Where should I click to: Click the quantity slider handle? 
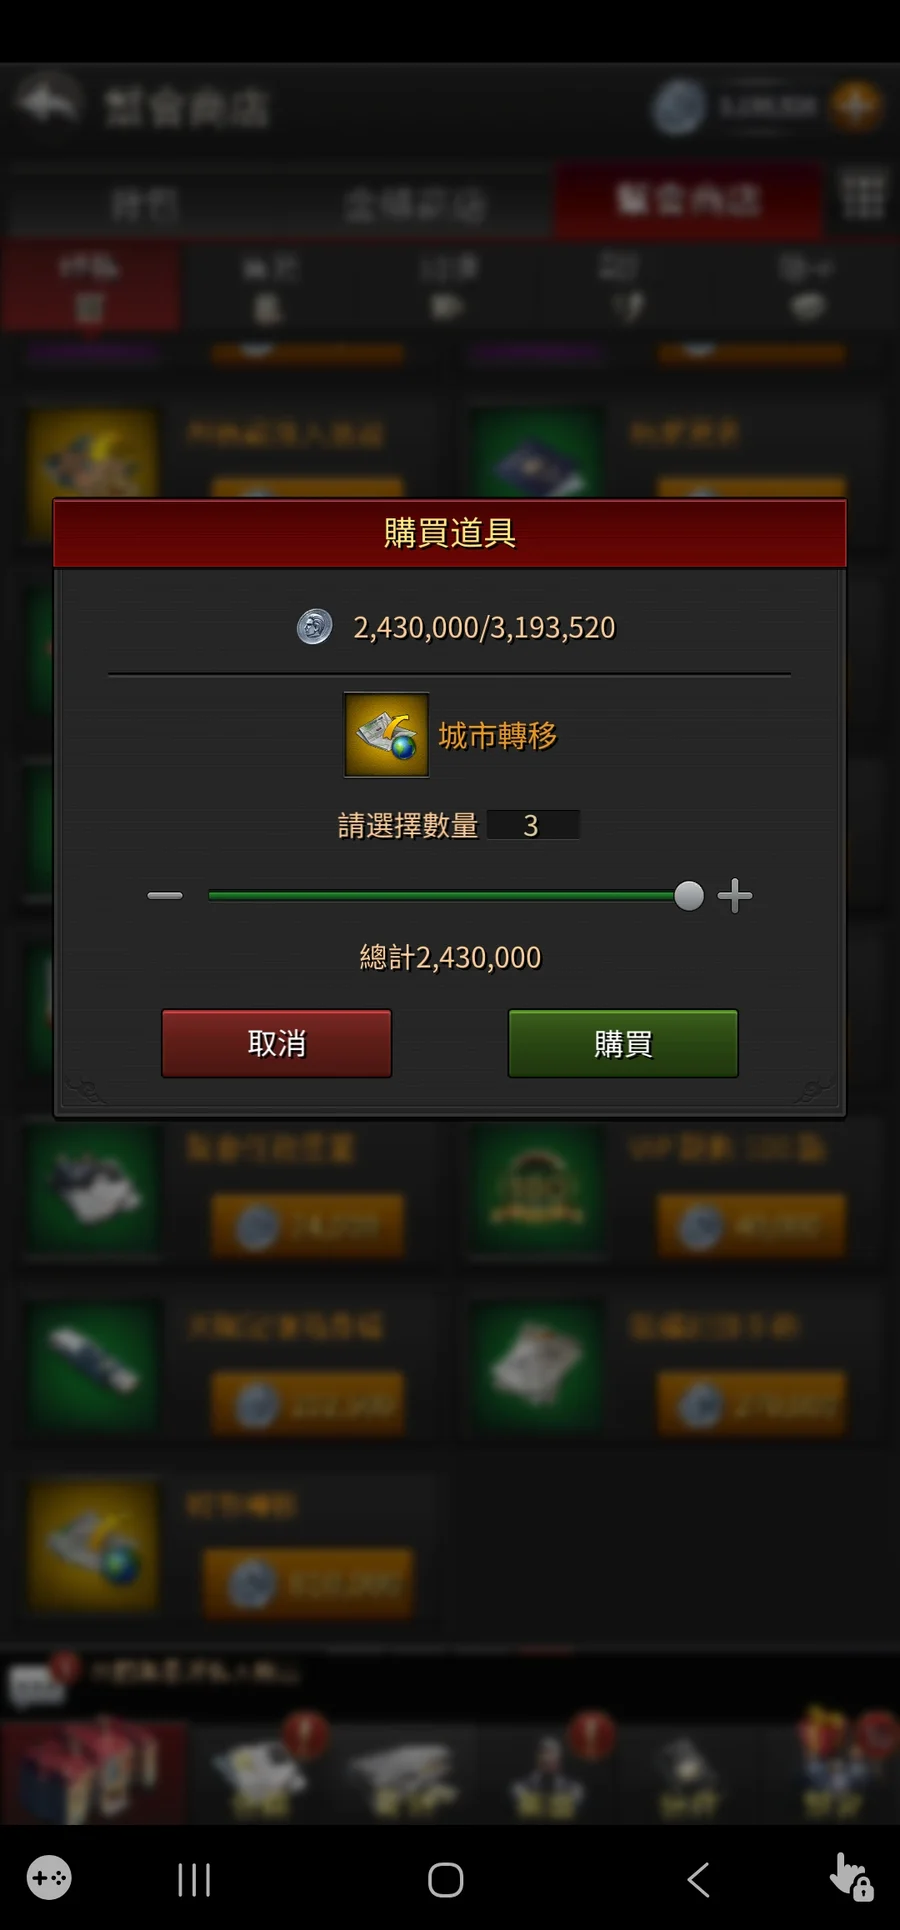pos(689,896)
